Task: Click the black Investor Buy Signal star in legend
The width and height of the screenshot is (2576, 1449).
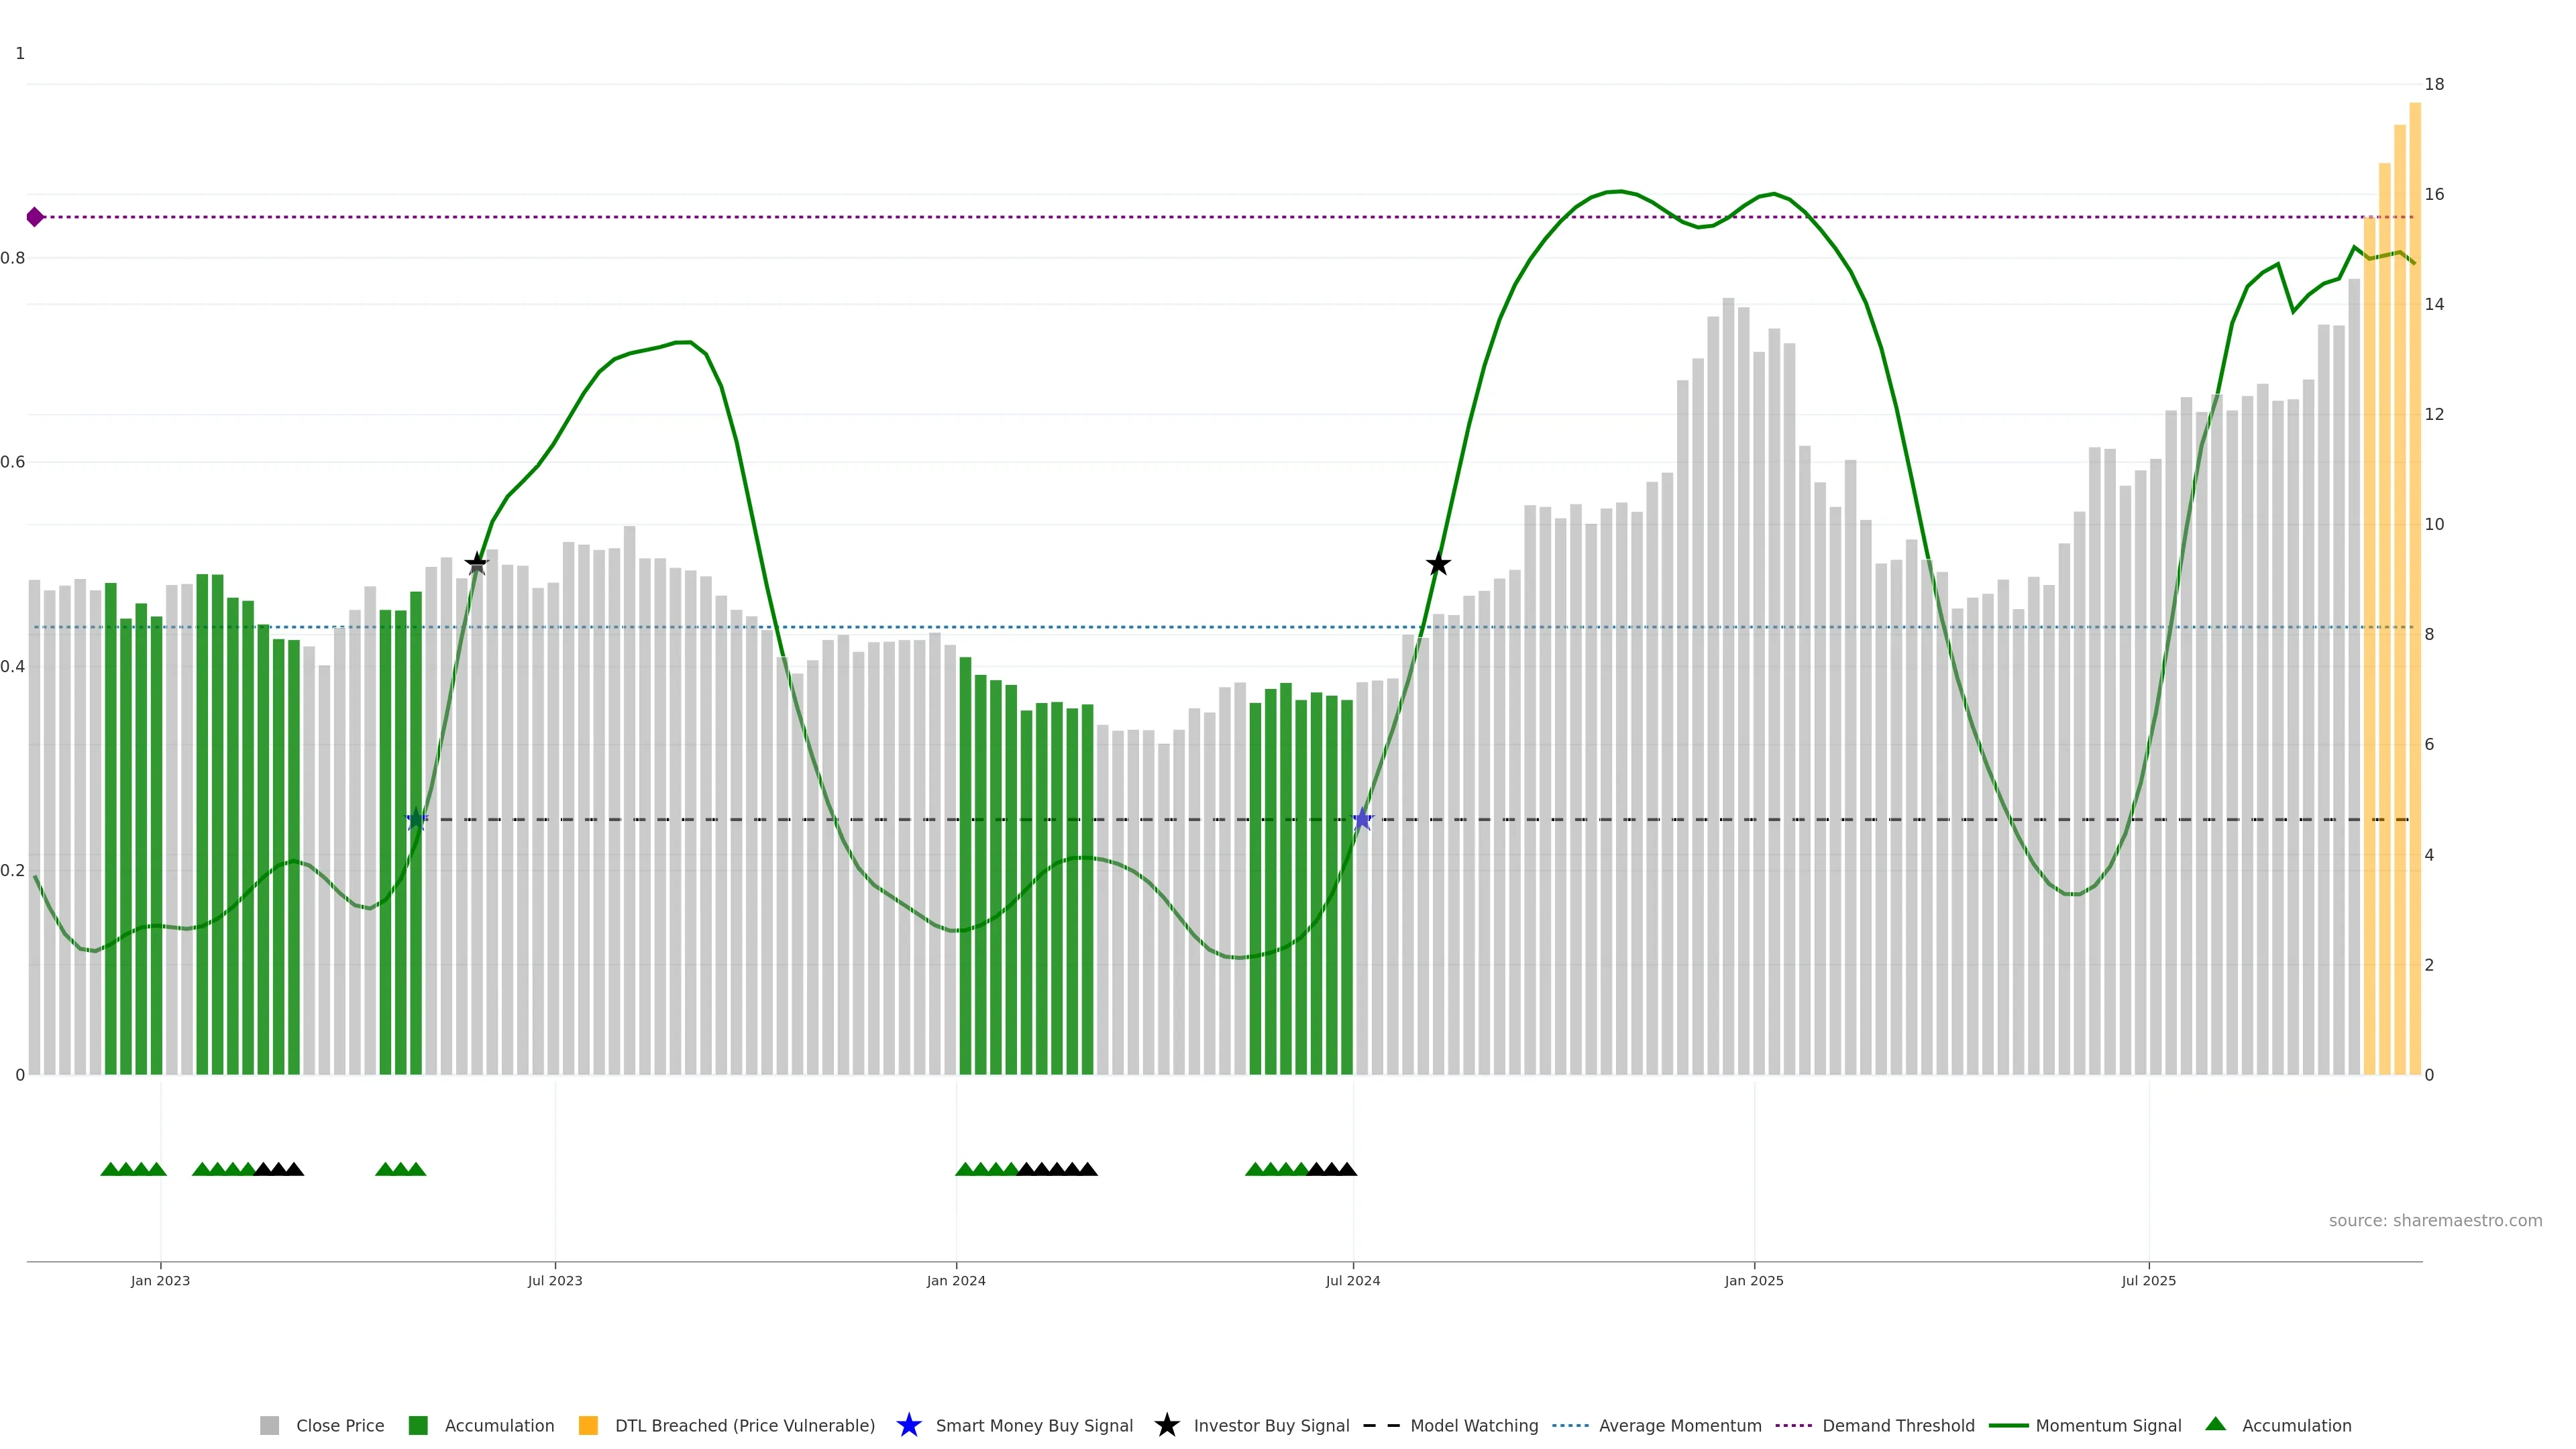Action: (1166, 1425)
